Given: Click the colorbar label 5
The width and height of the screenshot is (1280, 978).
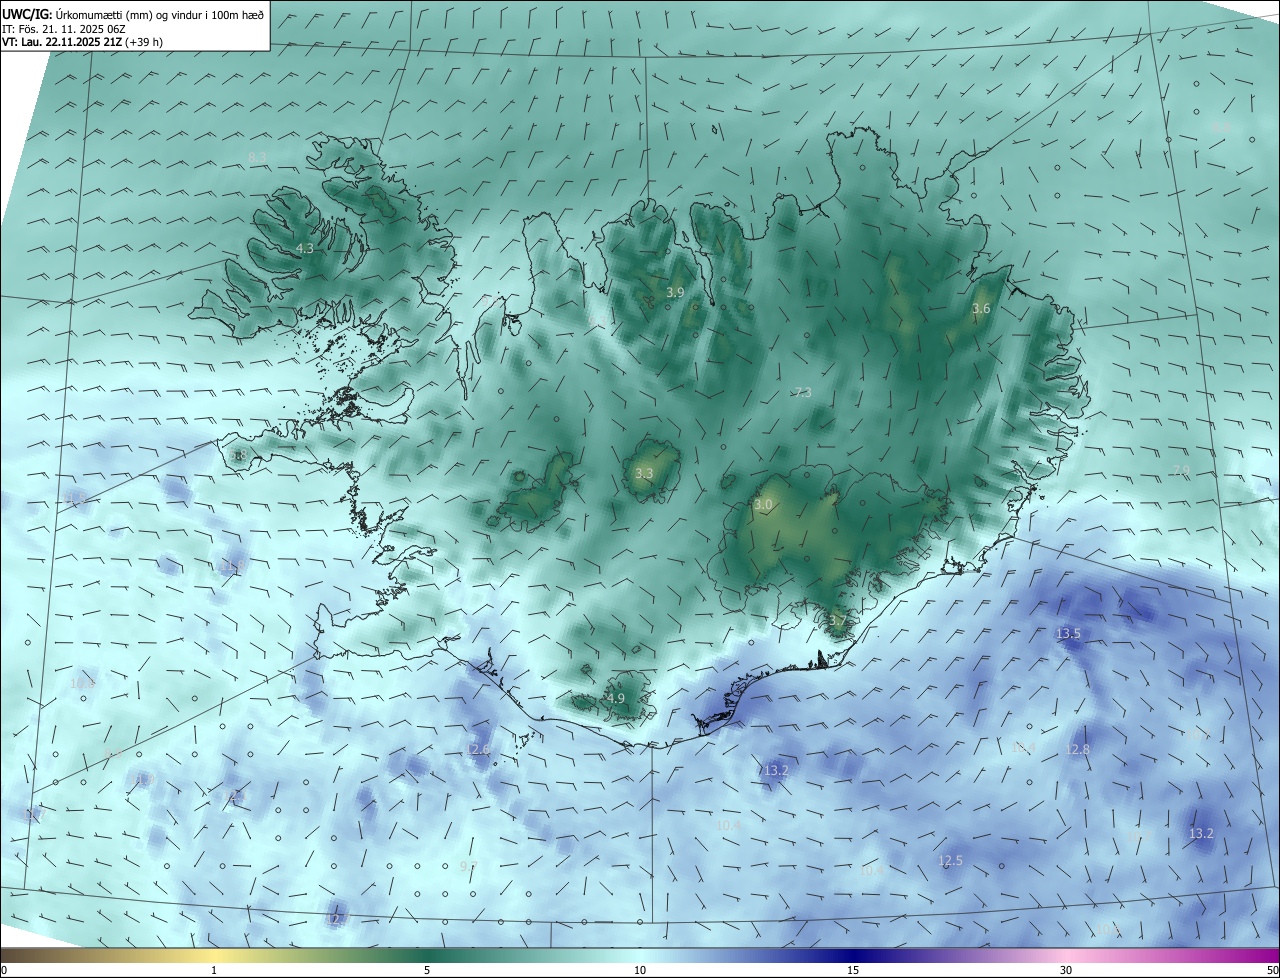Looking at the screenshot, I should pos(427,971).
